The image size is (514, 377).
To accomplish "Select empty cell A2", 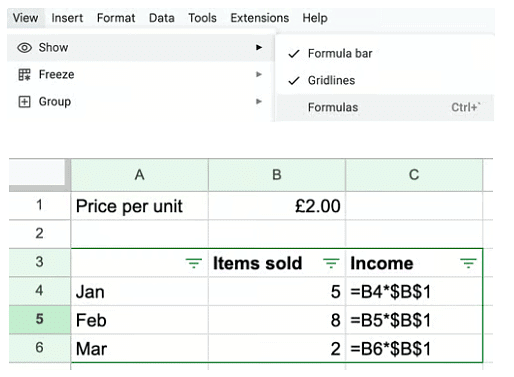I will pyautogui.click(x=140, y=234).
